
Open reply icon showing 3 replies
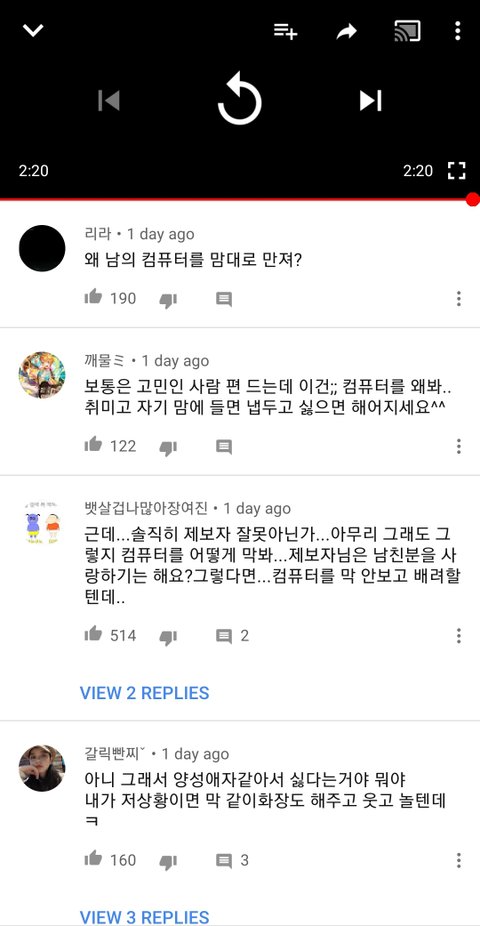[x=232, y=860]
